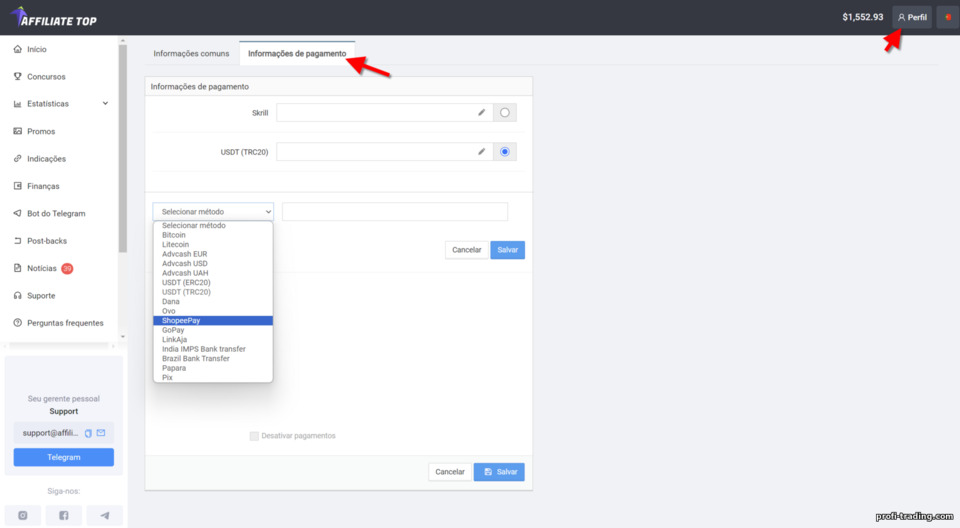
Task: Choose Advcash UAH from method list
Action: pos(212,273)
